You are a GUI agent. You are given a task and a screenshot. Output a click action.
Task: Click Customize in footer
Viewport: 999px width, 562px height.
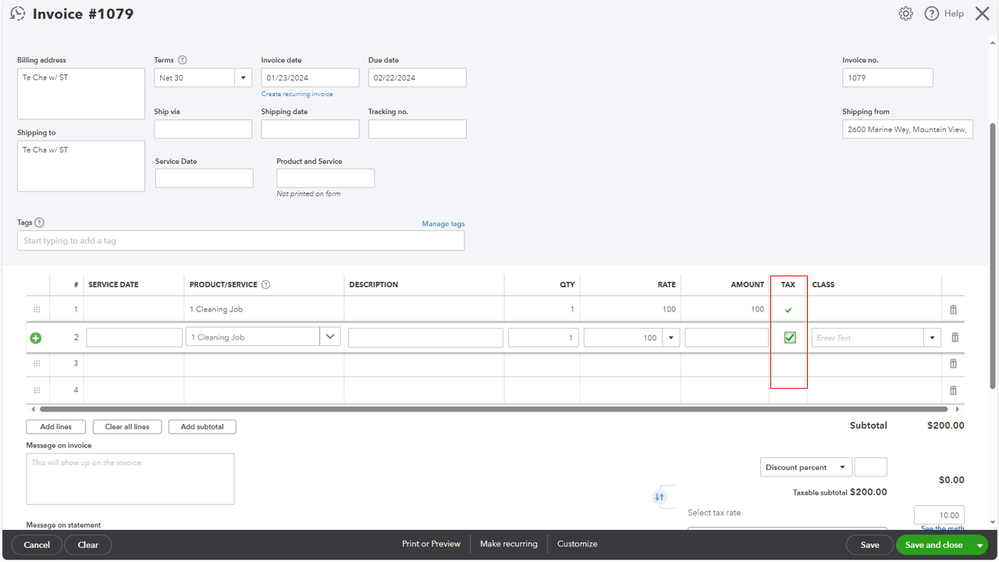click(577, 544)
